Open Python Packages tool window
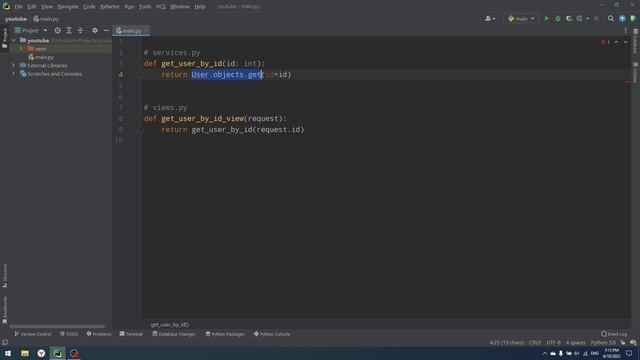Image resolution: width=640 pixels, height=360 pixels. [x=225, y=334]
